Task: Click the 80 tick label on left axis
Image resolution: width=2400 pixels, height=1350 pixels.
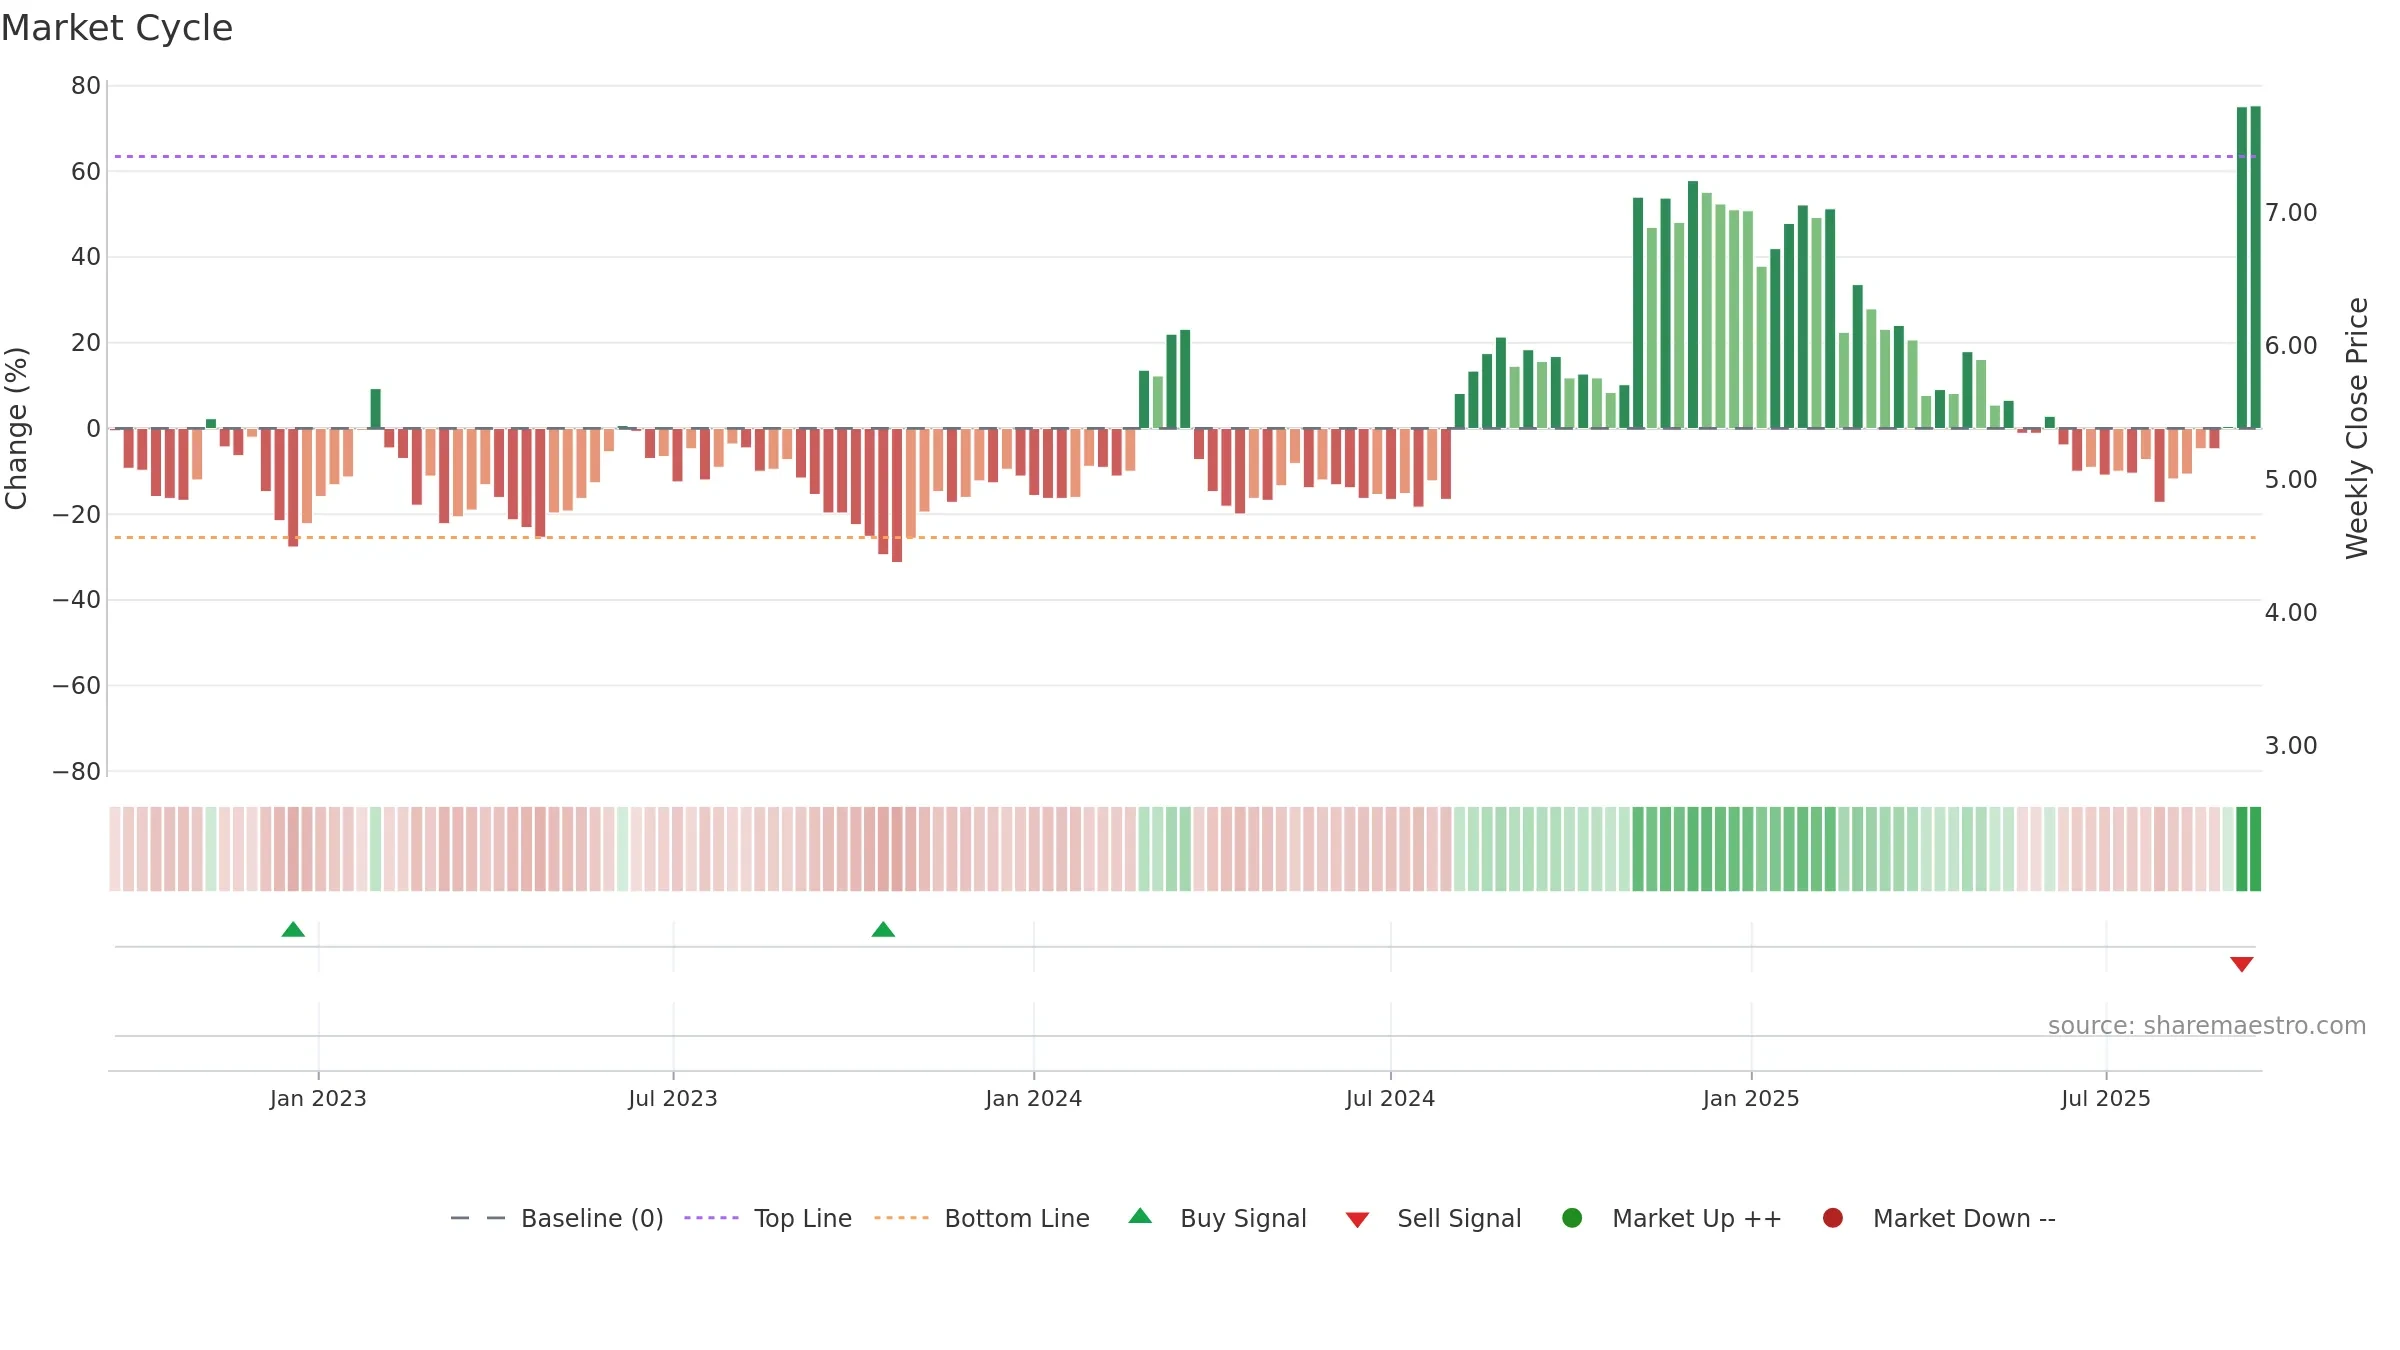Action: (86, 86)
